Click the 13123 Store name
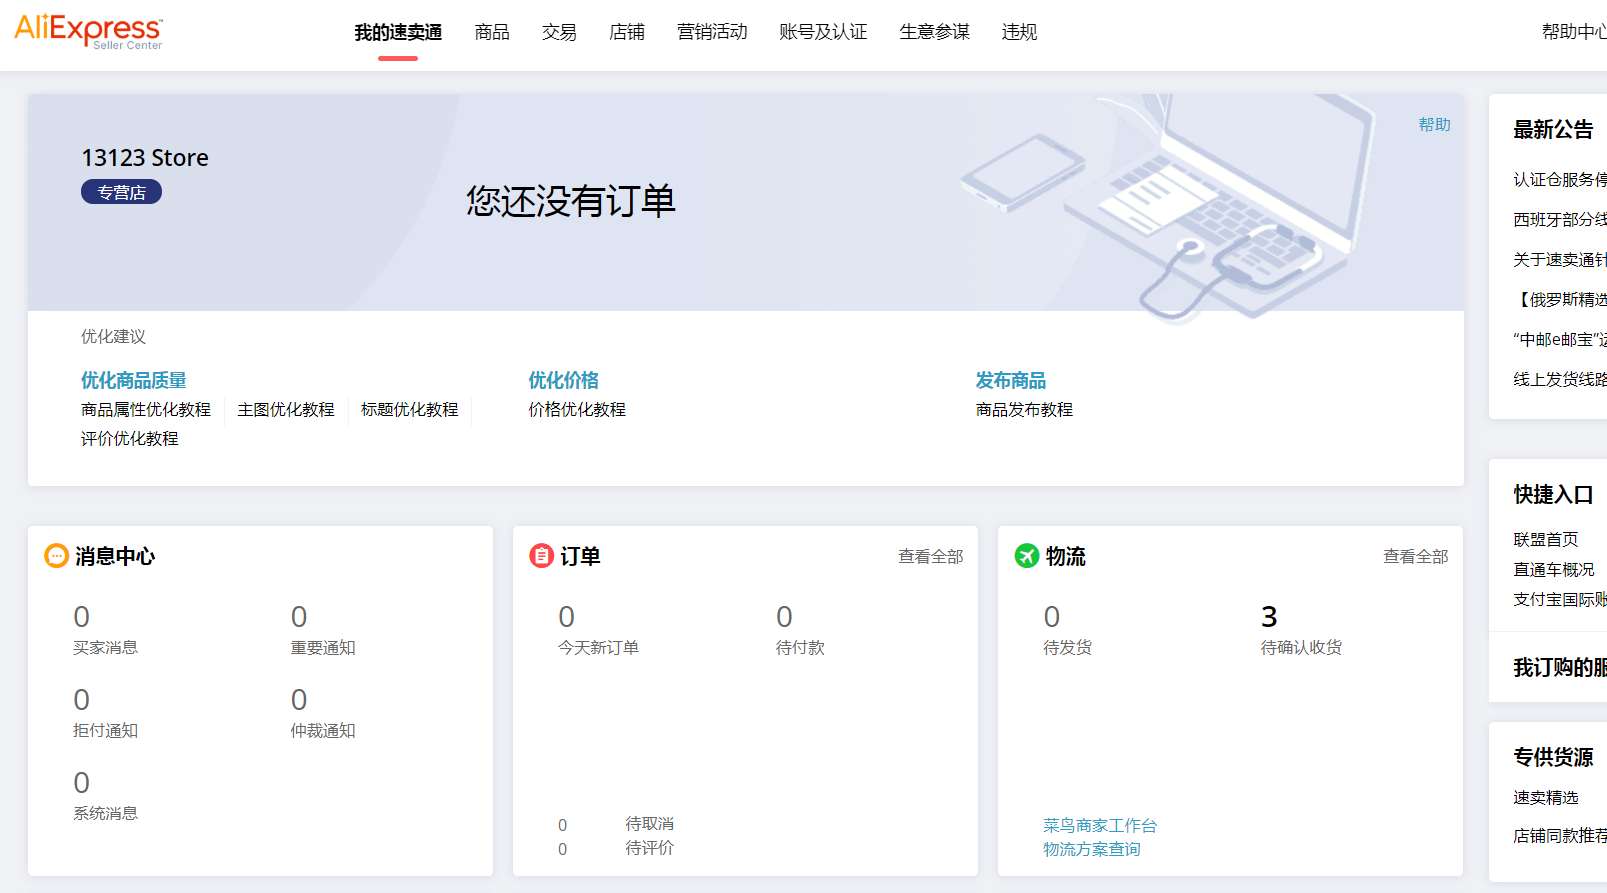The height and width of the screenshot is (893, 1607). point(145,158)
